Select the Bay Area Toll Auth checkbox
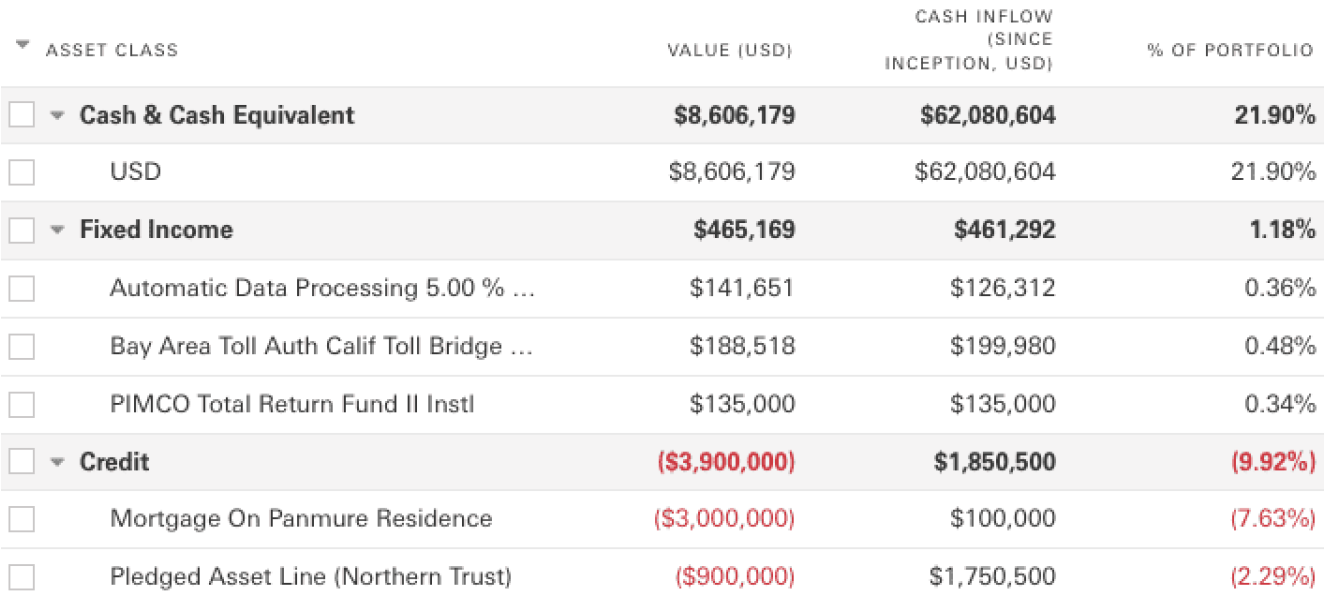 pyautogui.click(x=21, y=347)
